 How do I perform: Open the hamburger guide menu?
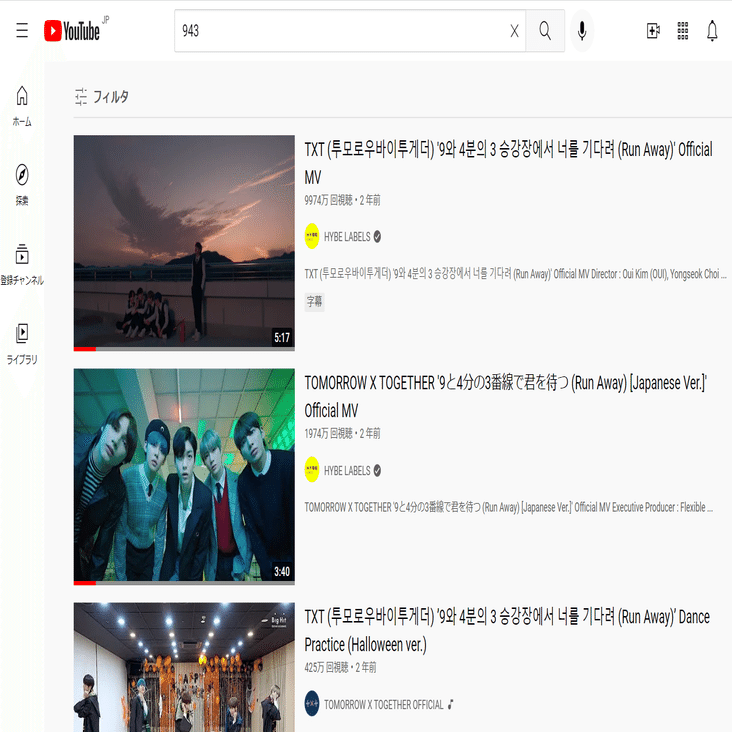22,30
